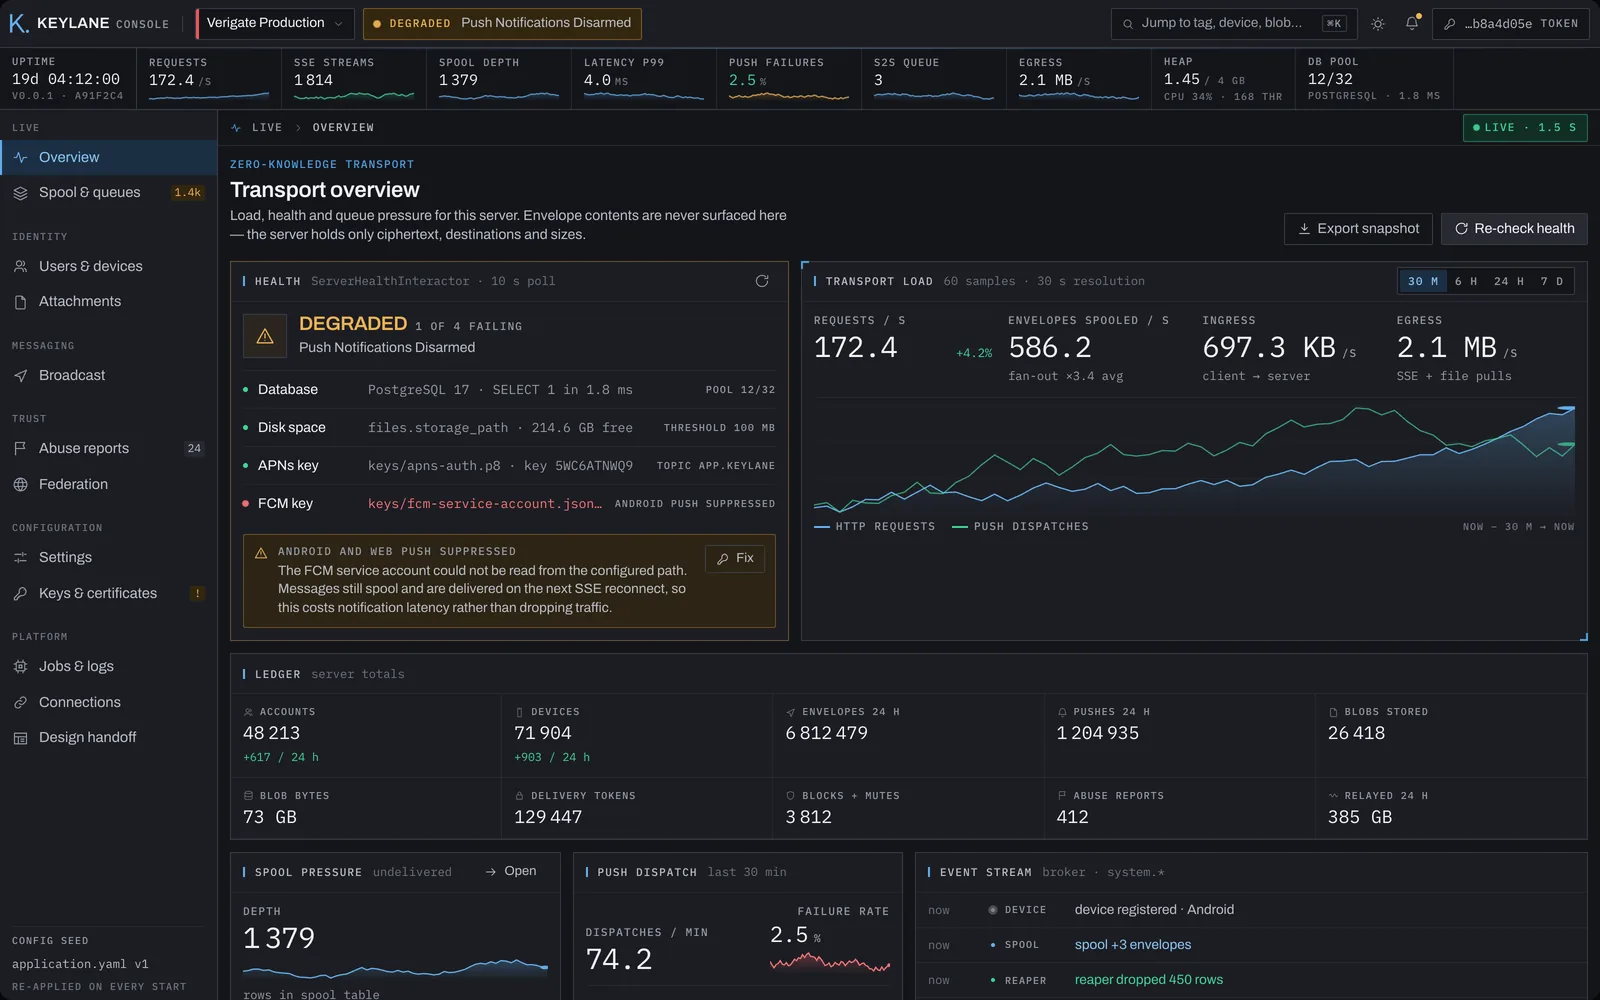The image size is (1600, 1000).
Task: Open the Spool pressure panel via Open
Action: click(511, 871)
